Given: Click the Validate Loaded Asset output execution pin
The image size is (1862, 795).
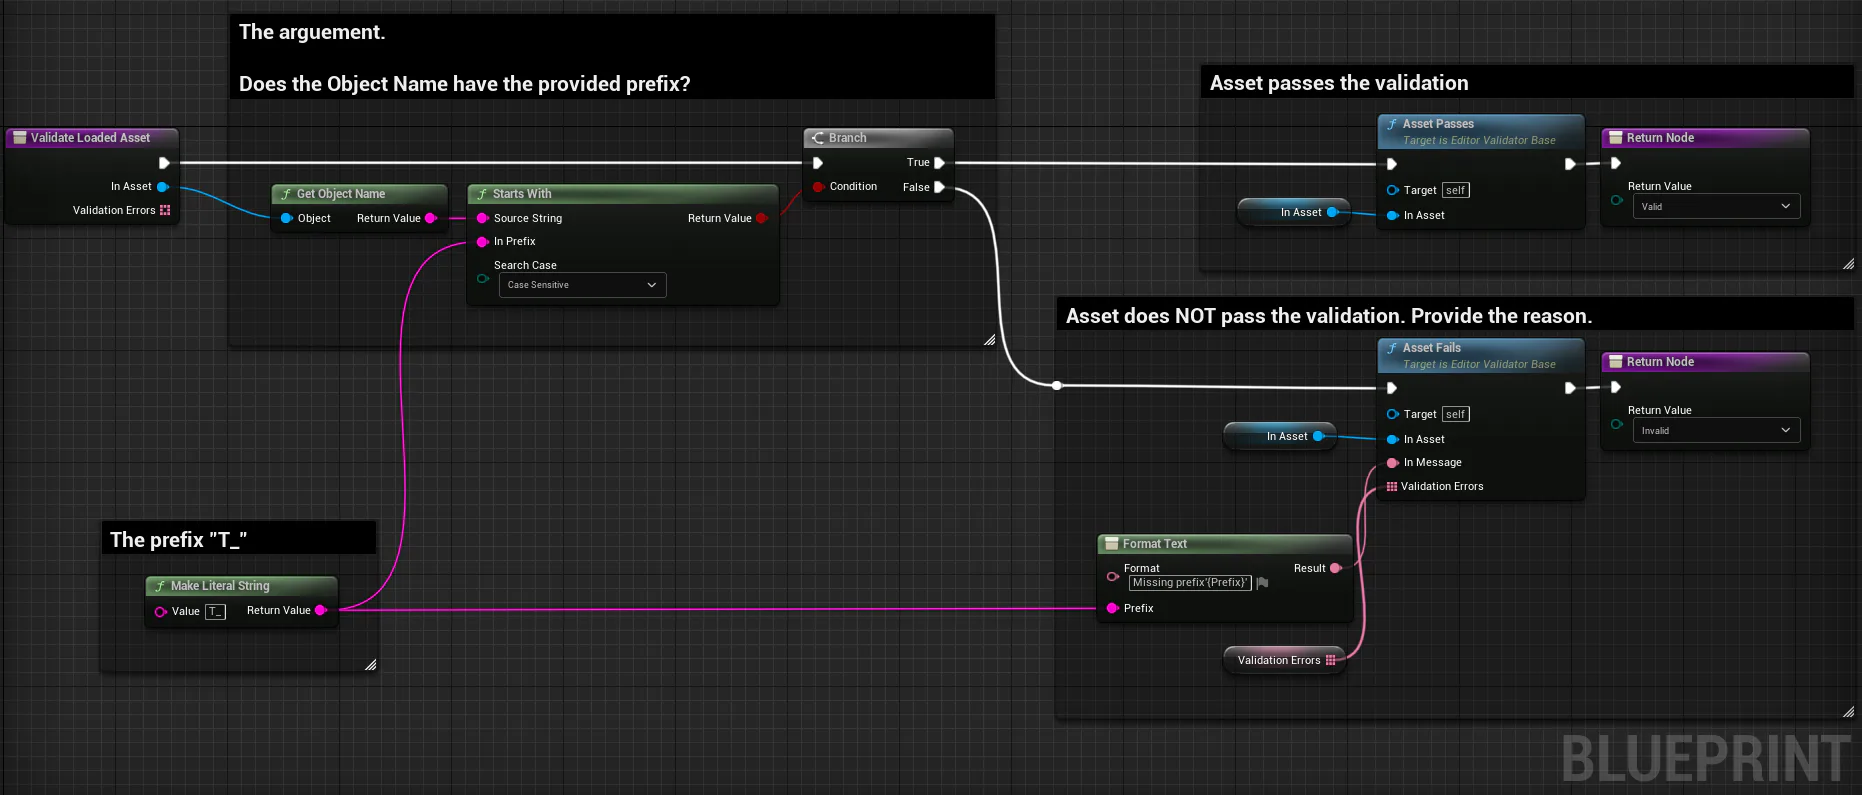Looking at the screenshot, I should click(x=164, y=163).
